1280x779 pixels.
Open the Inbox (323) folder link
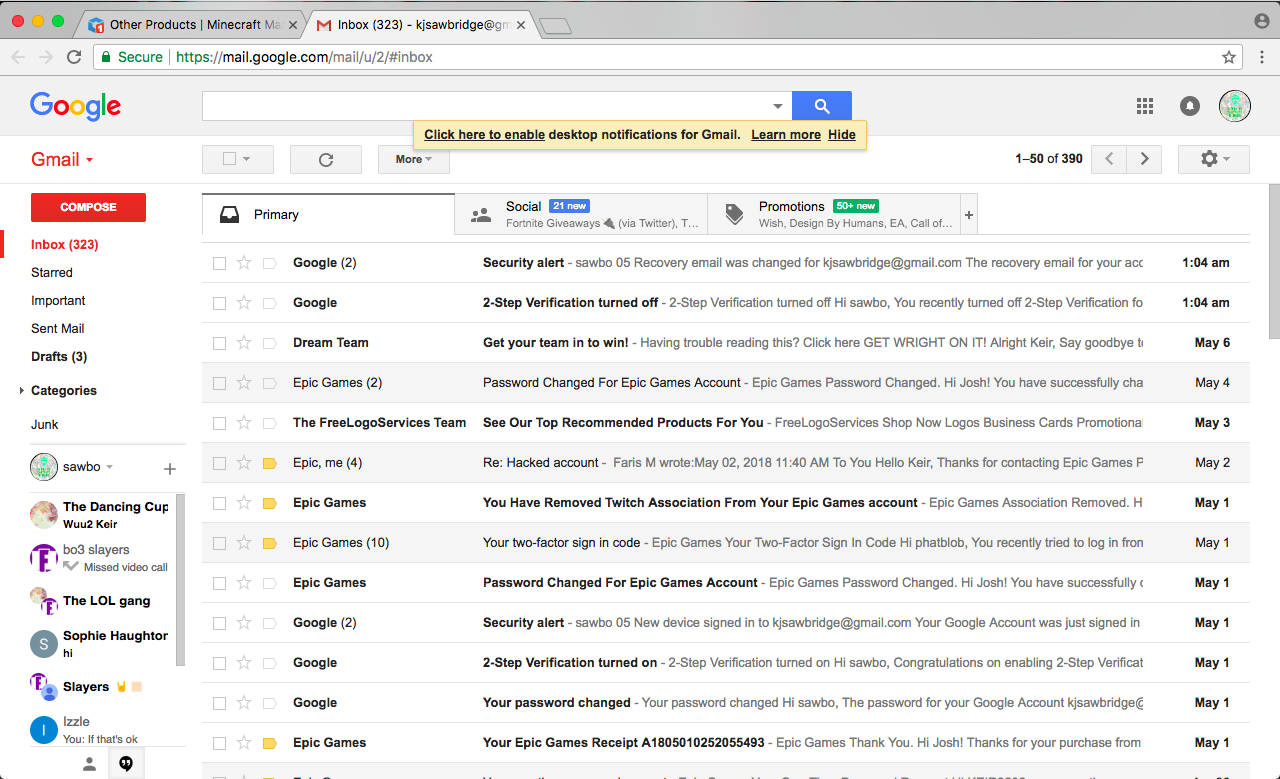65,245
